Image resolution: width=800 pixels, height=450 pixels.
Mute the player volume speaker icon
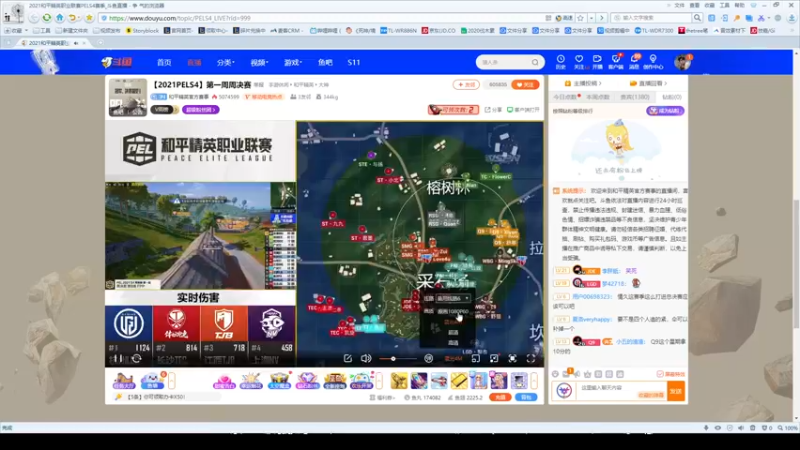(x=366, y=359)
